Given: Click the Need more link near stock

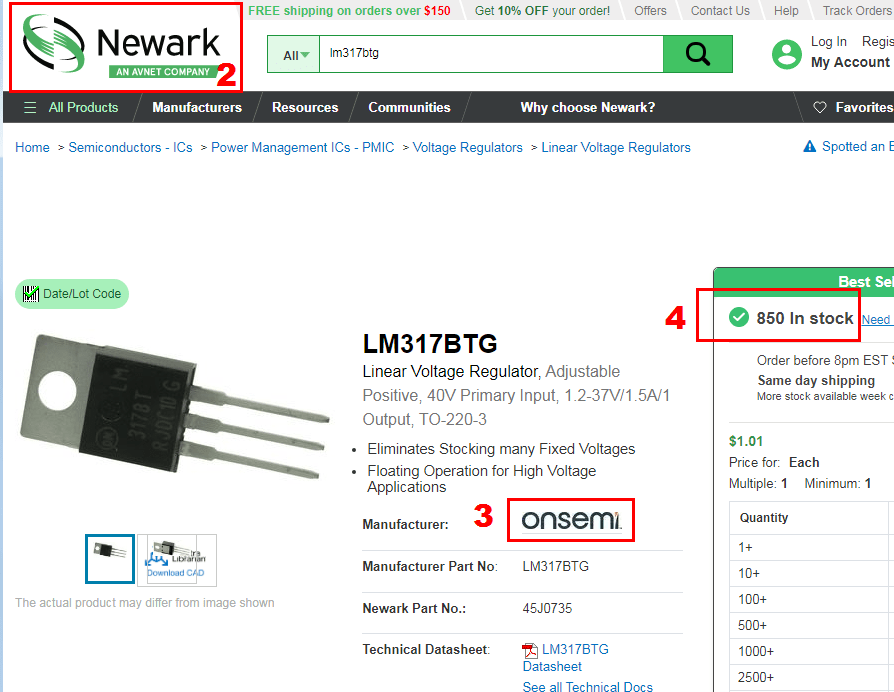Looking at the screenshot, I should coord(876,320).
